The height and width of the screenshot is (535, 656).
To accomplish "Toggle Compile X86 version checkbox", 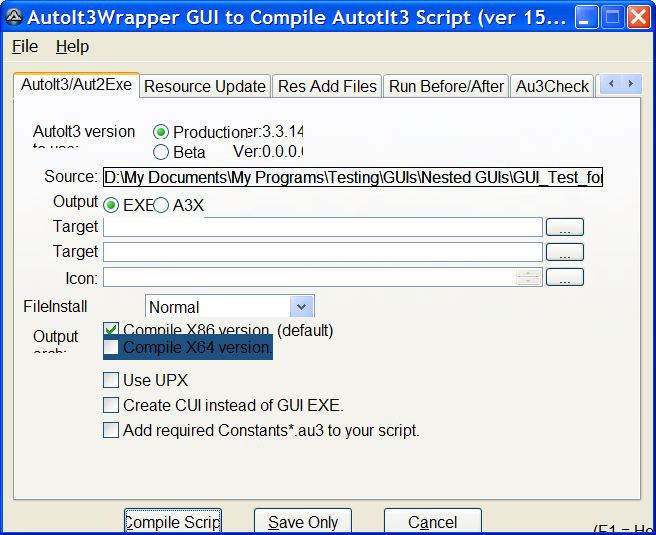I will [111, 329].
